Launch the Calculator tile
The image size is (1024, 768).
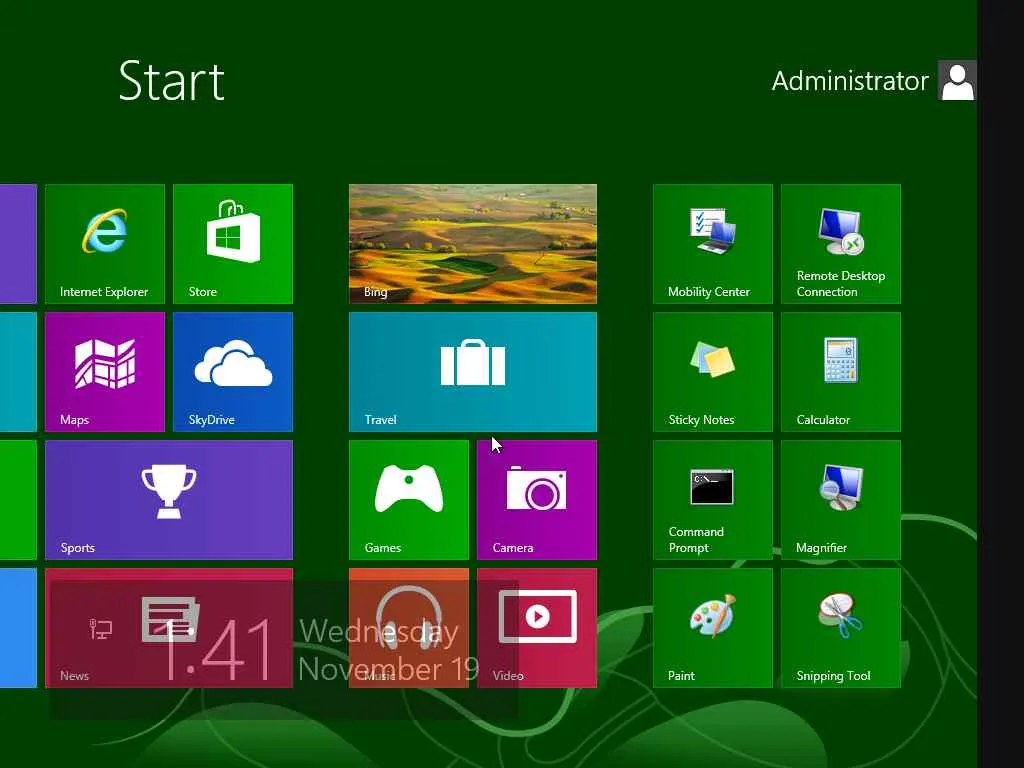pyautogui.click(x=840, y=372)
